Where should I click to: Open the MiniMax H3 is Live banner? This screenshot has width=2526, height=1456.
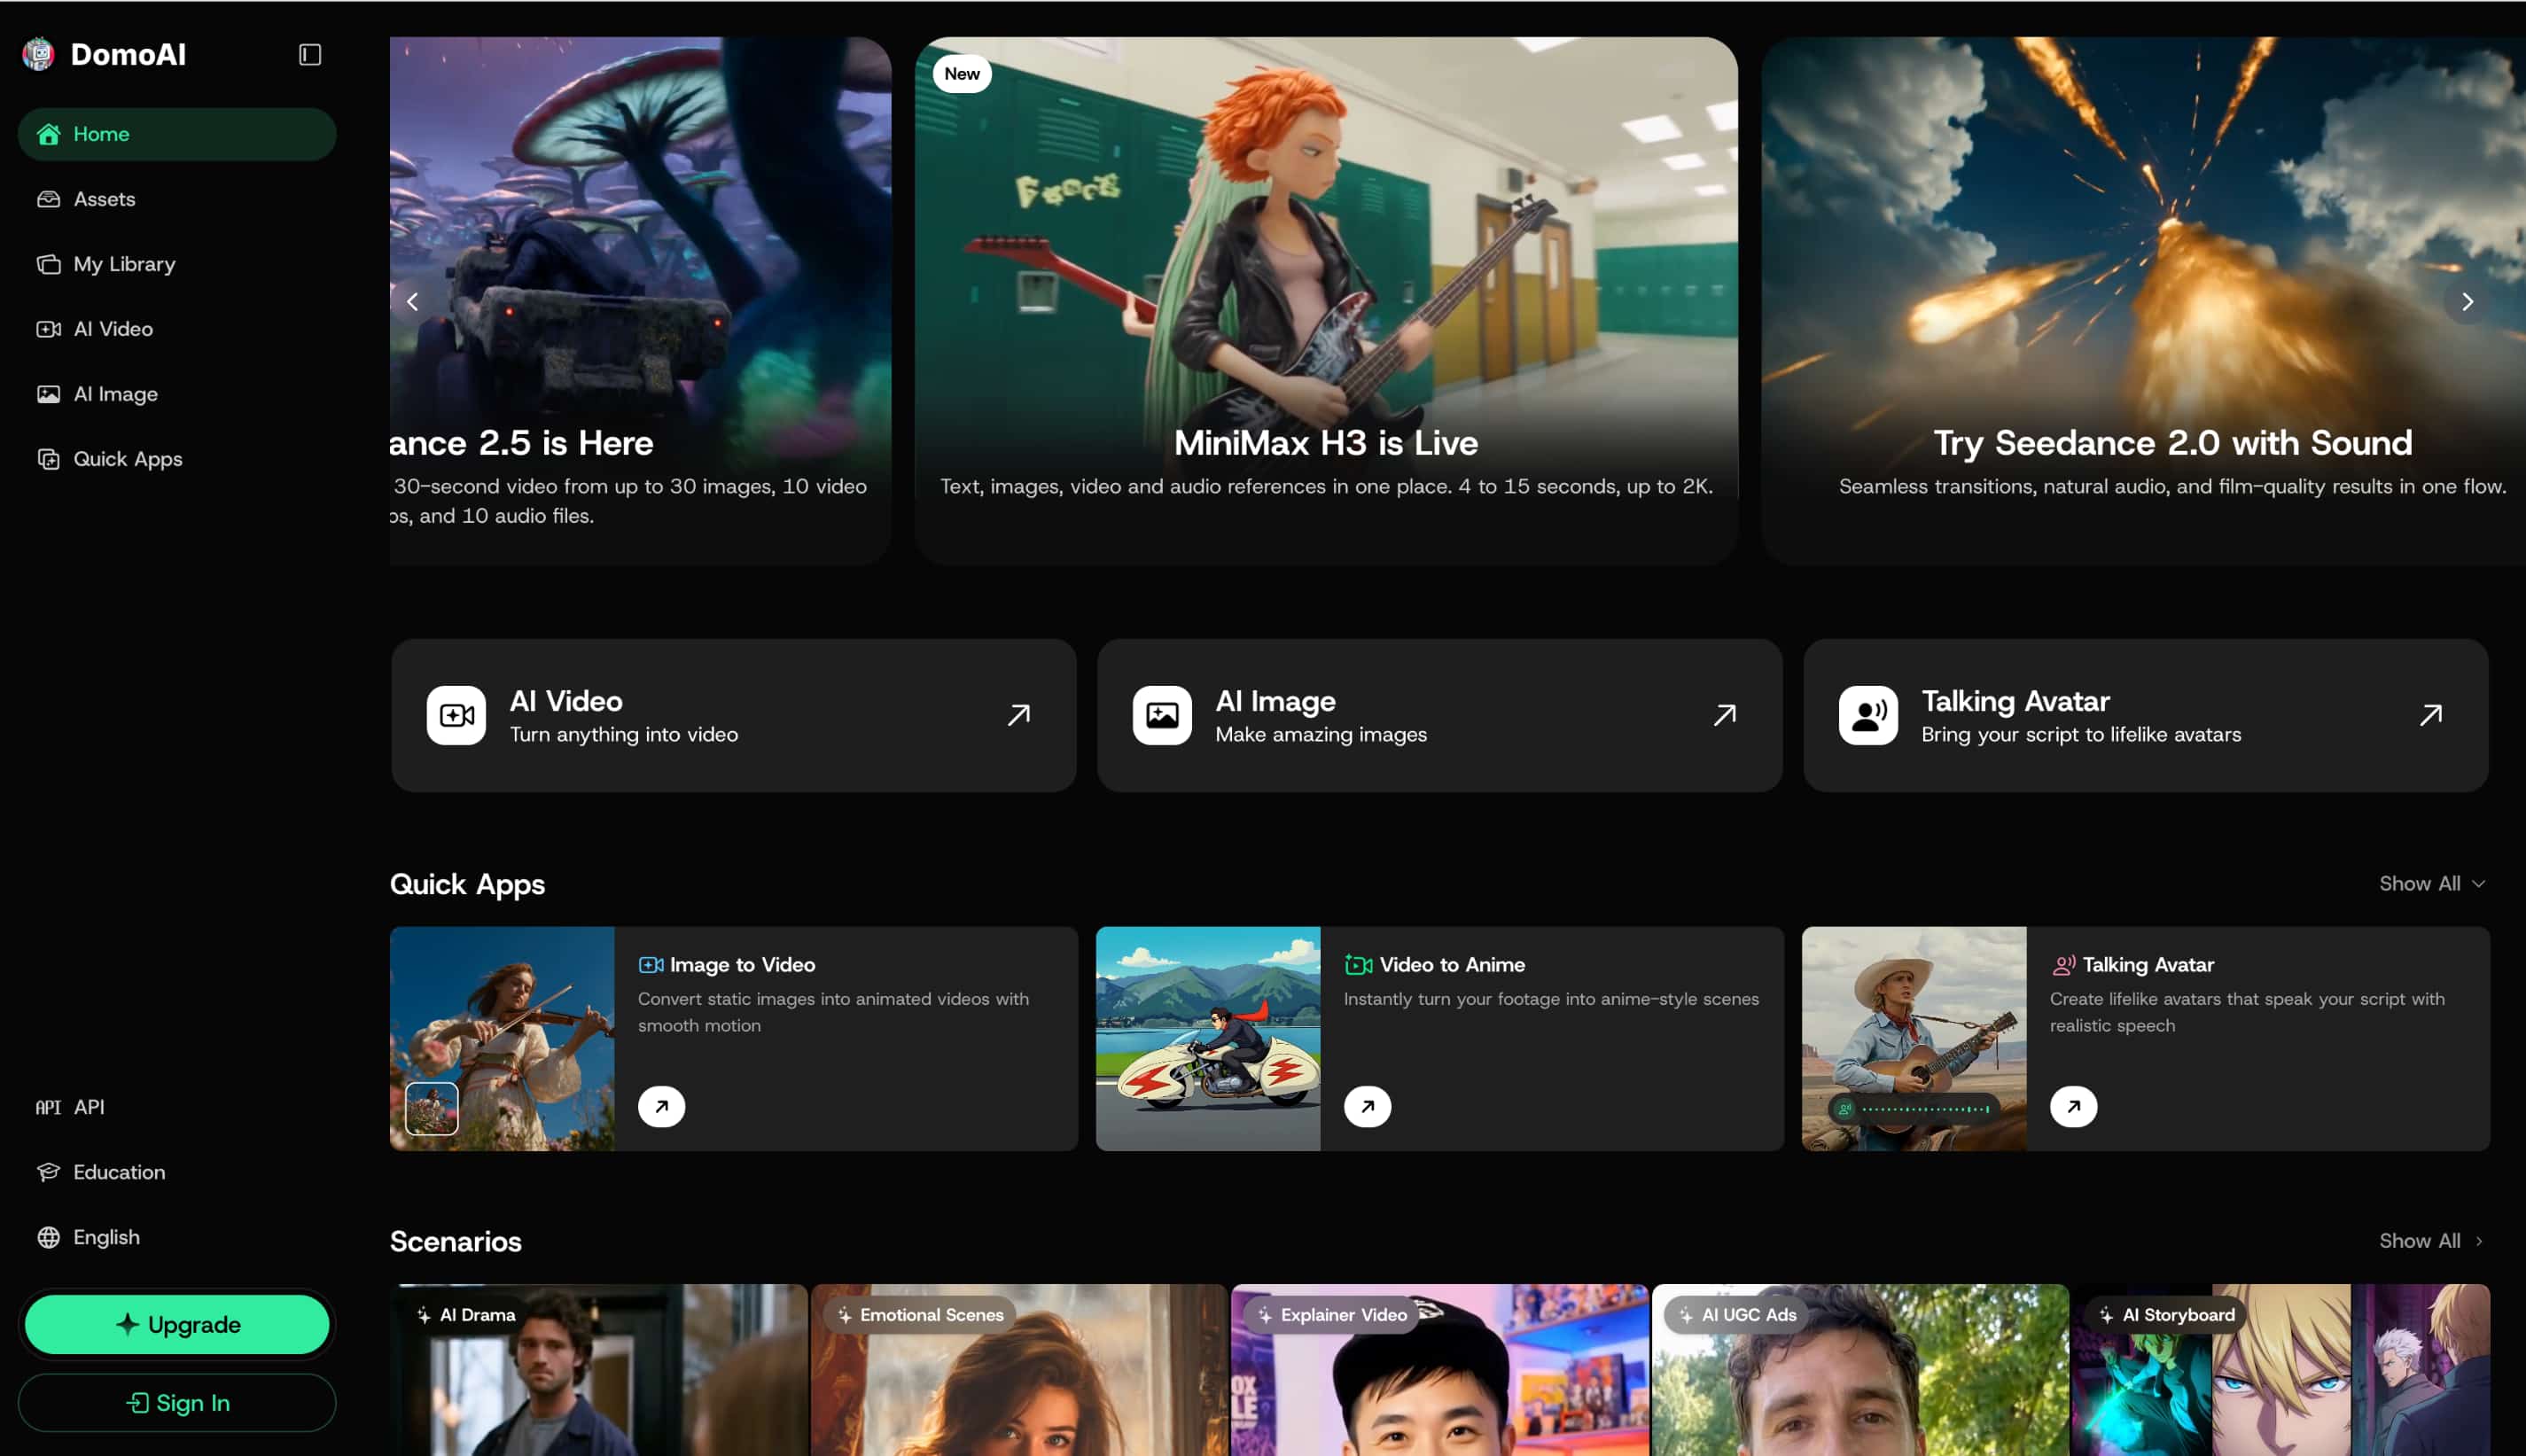pos(1326,301)
